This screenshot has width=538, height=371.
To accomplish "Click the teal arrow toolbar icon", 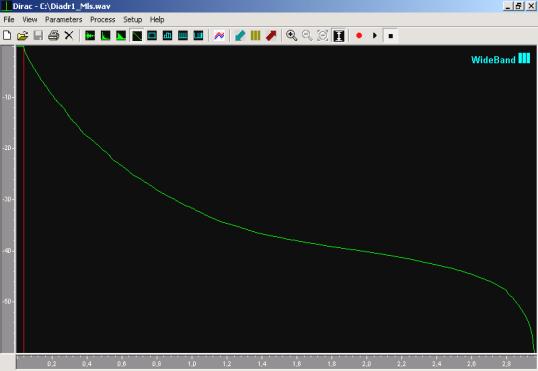I will click(240, 35).
